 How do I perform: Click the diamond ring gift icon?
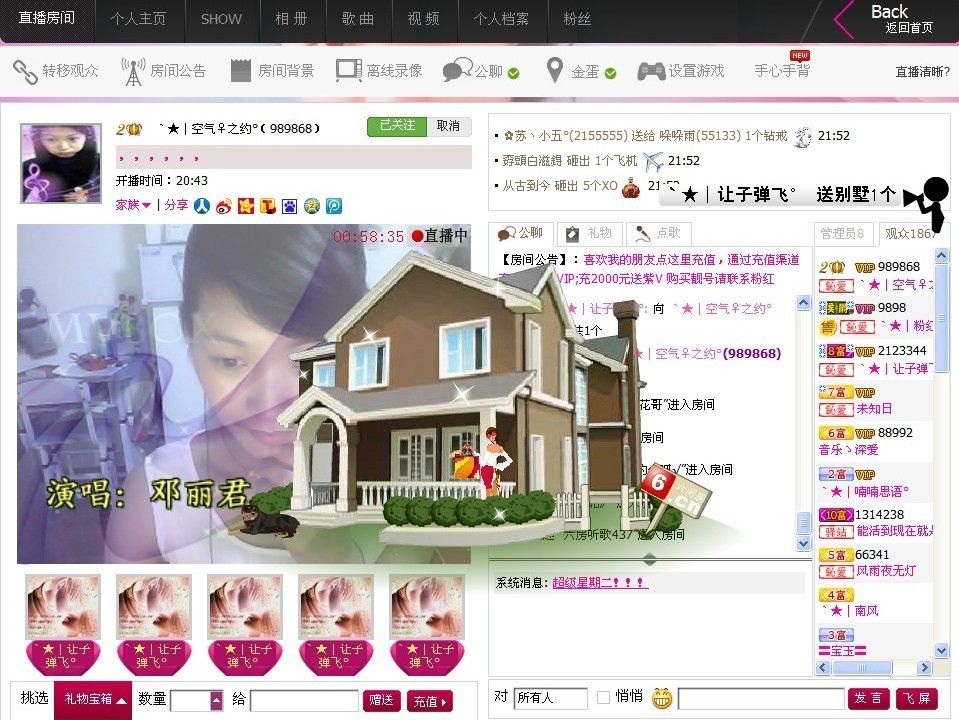(x=802, y=136)
